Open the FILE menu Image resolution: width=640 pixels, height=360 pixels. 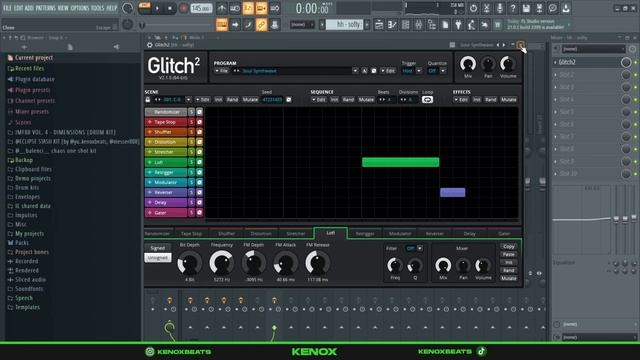point(7,8)
